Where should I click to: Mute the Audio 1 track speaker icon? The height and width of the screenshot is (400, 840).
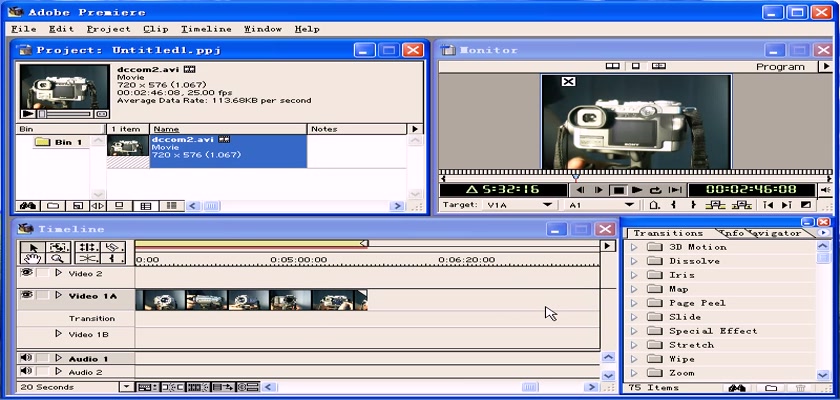point(25,358)
